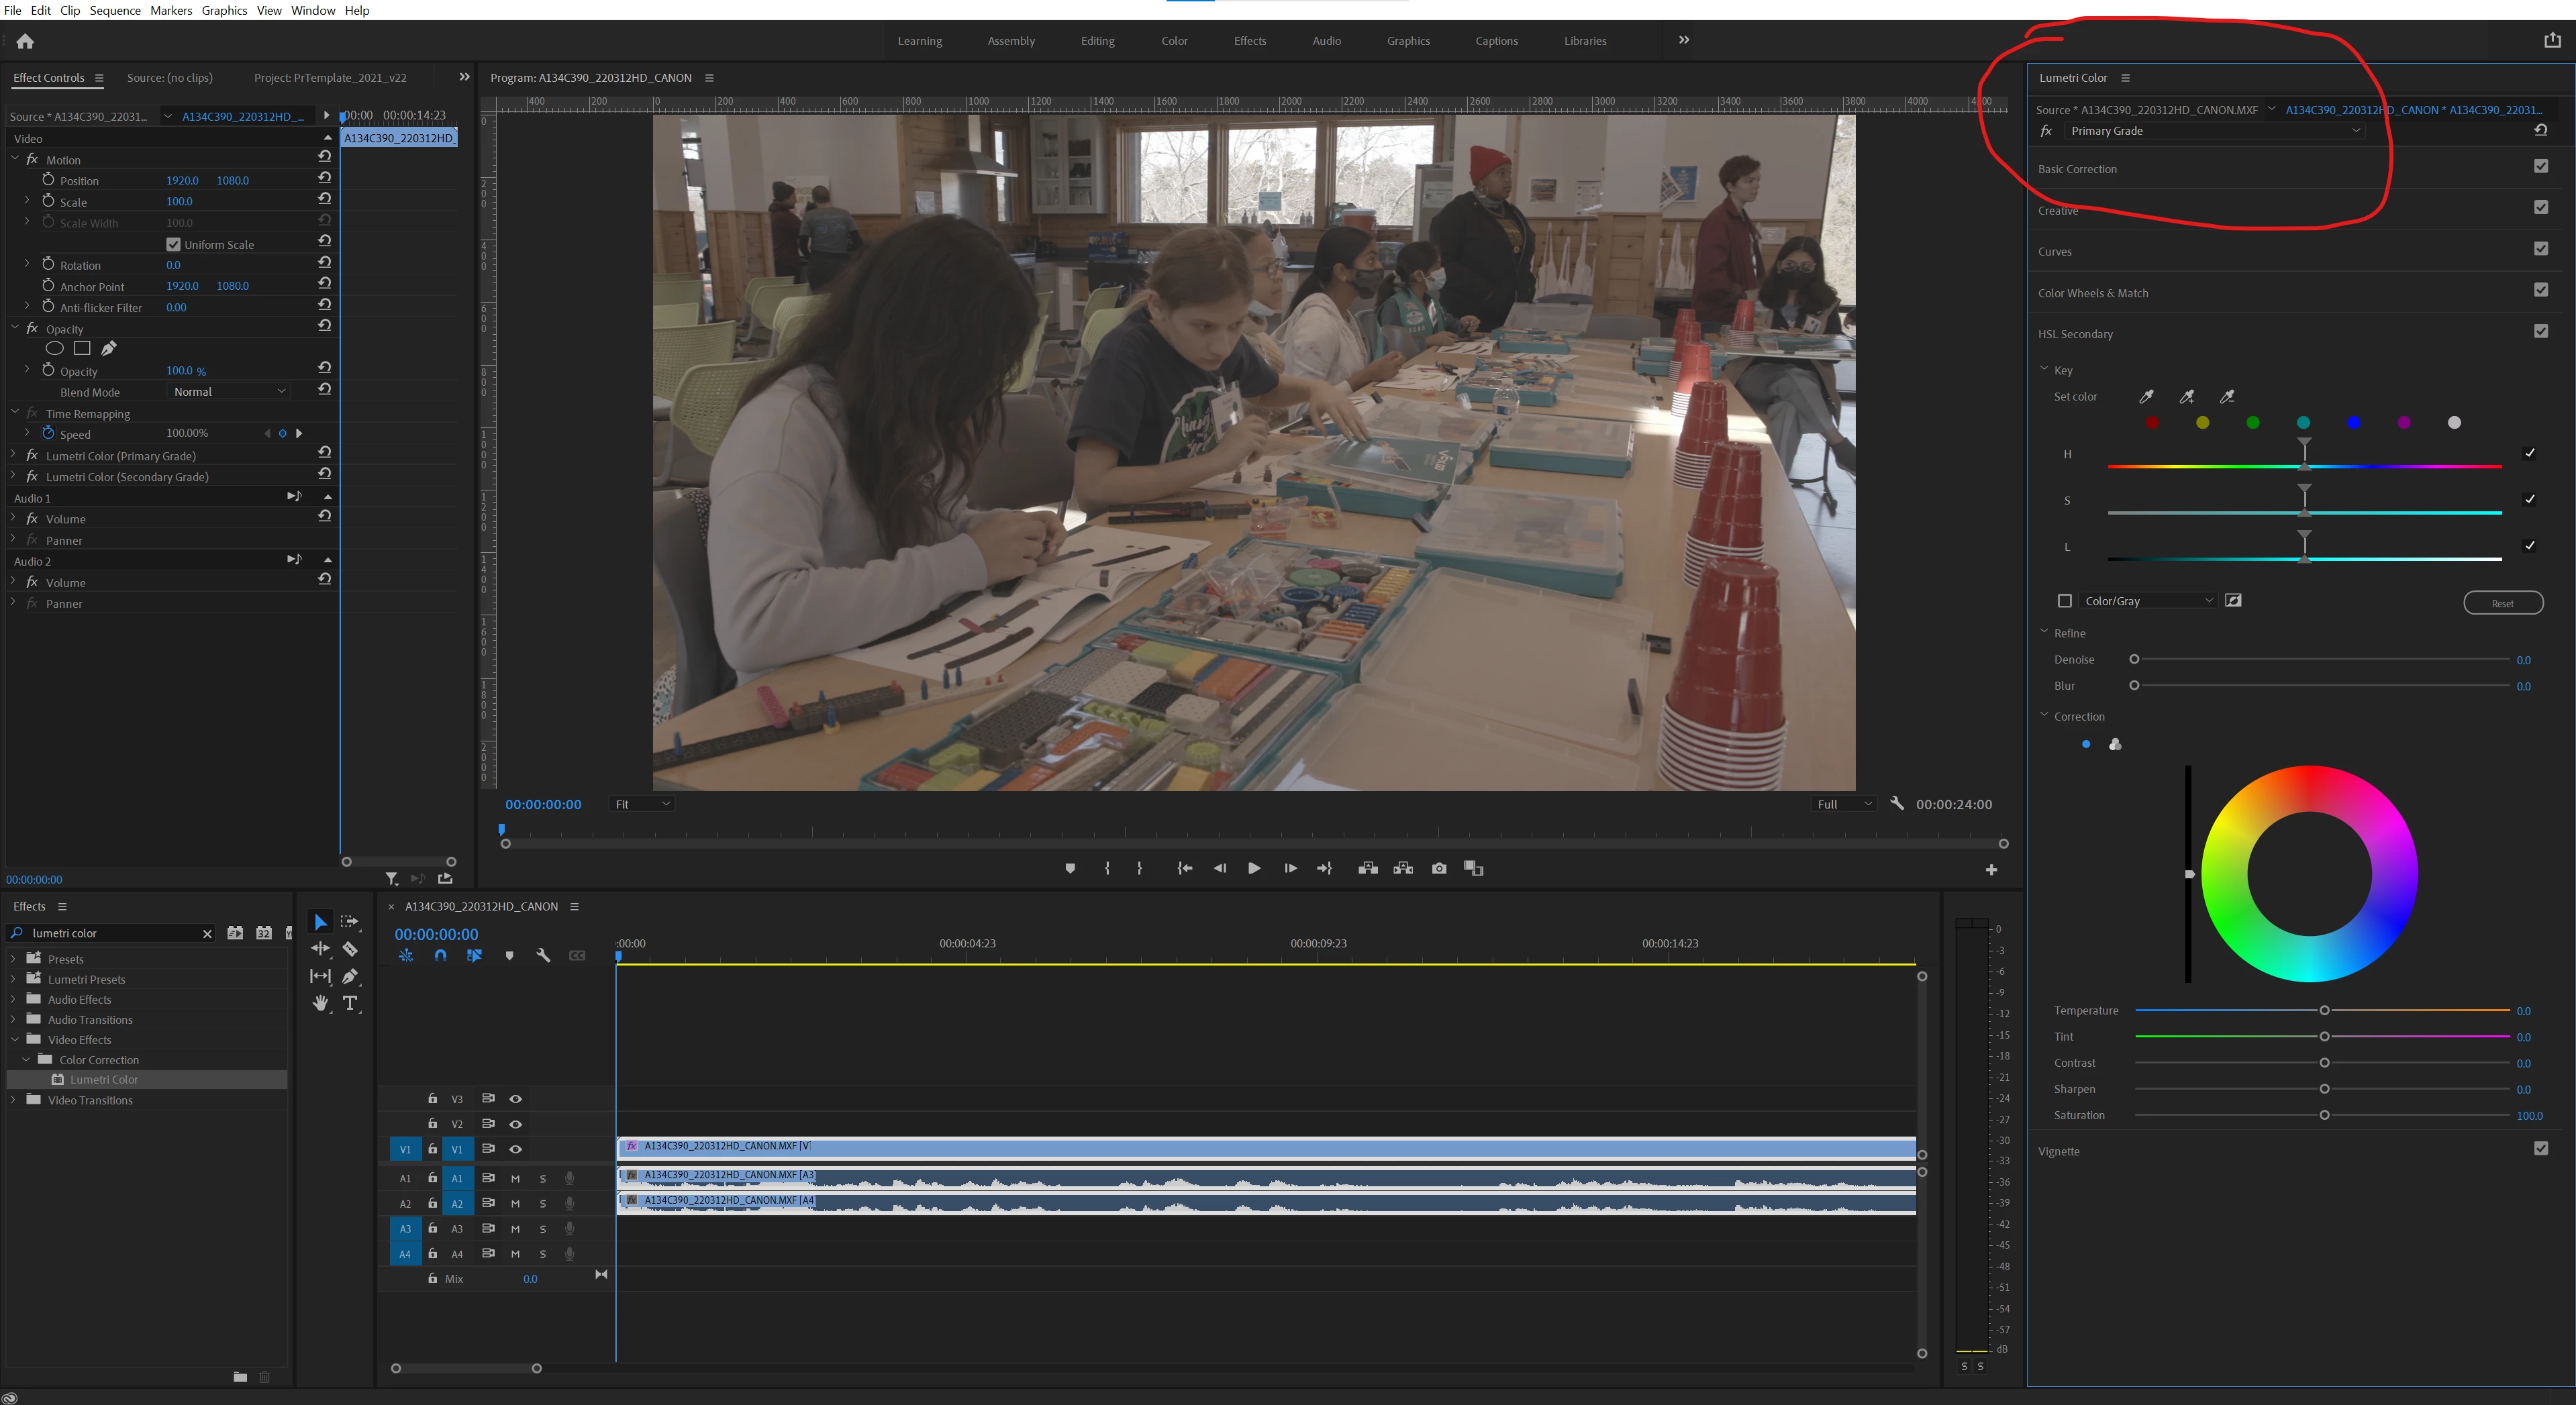
Task: Select the Razor tool
Action: (x=350, y=948)
